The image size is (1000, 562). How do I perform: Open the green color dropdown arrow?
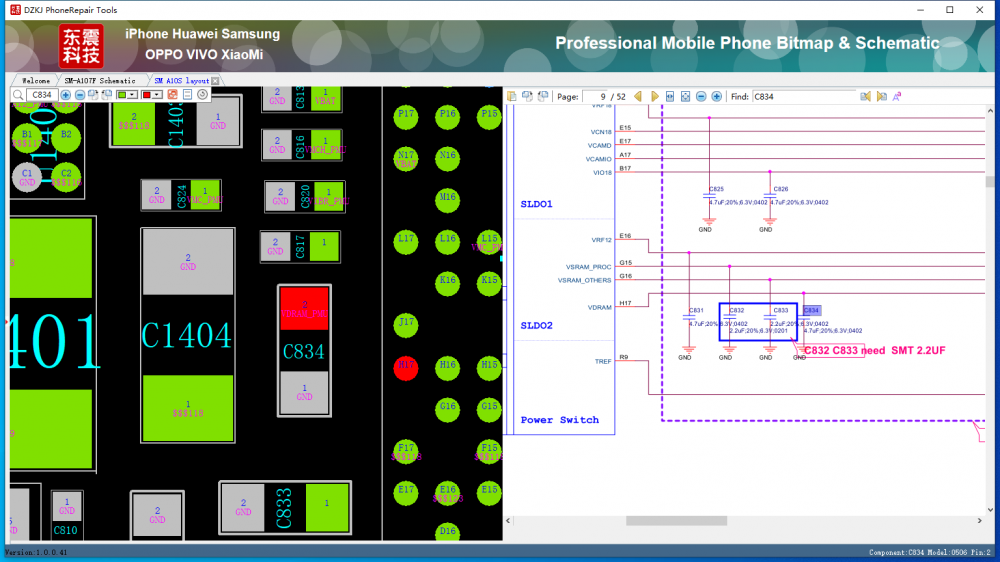(132, 95)
